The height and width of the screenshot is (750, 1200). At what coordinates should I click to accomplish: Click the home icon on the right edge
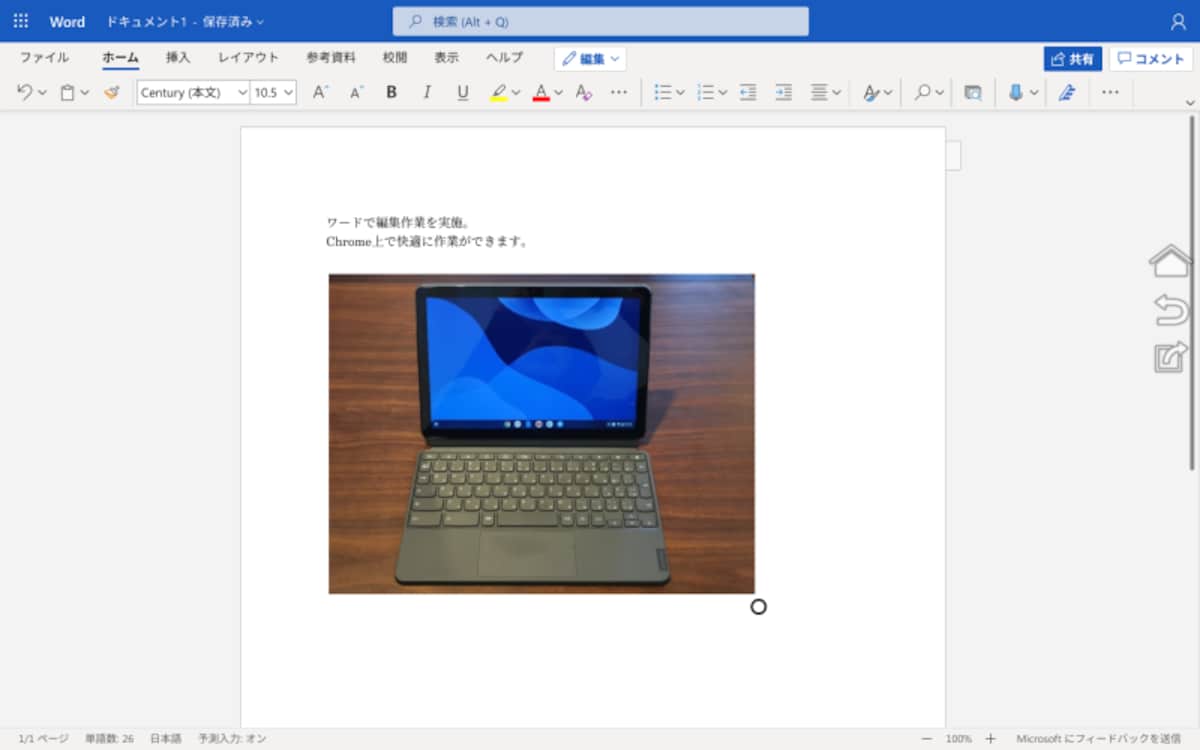(1170, 260)
